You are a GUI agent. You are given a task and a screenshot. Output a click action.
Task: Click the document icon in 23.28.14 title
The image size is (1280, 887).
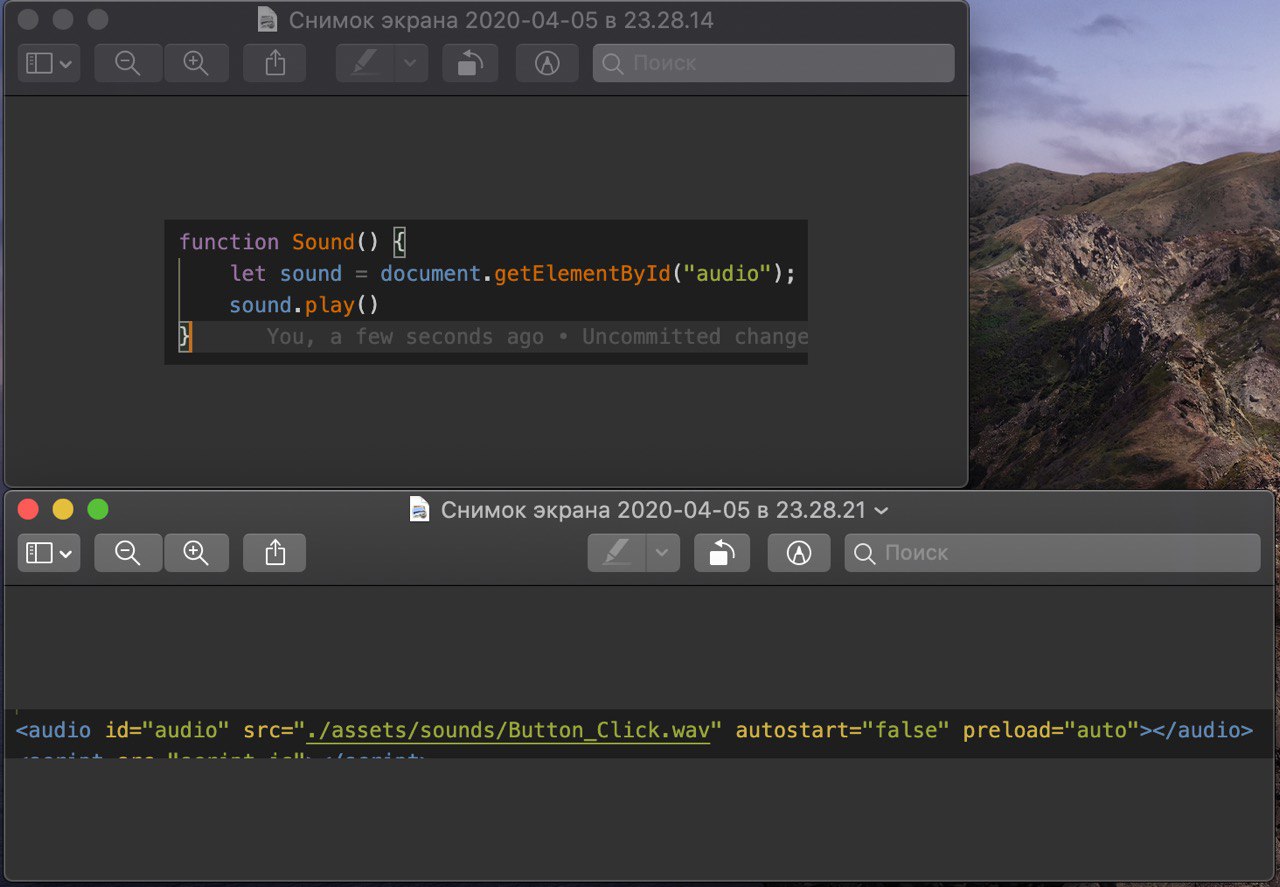267,20
